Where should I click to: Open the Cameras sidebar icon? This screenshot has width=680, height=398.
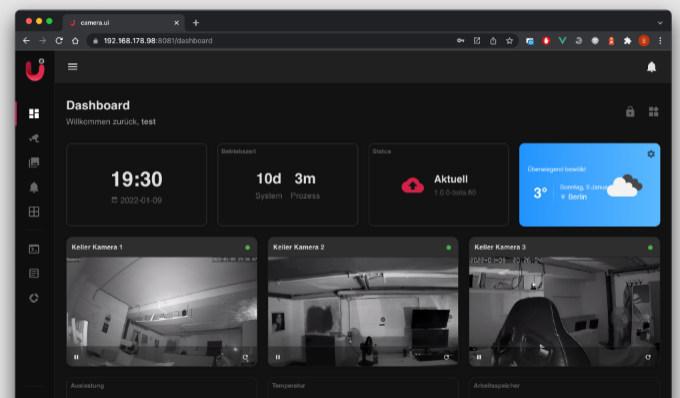pos(34,138)
